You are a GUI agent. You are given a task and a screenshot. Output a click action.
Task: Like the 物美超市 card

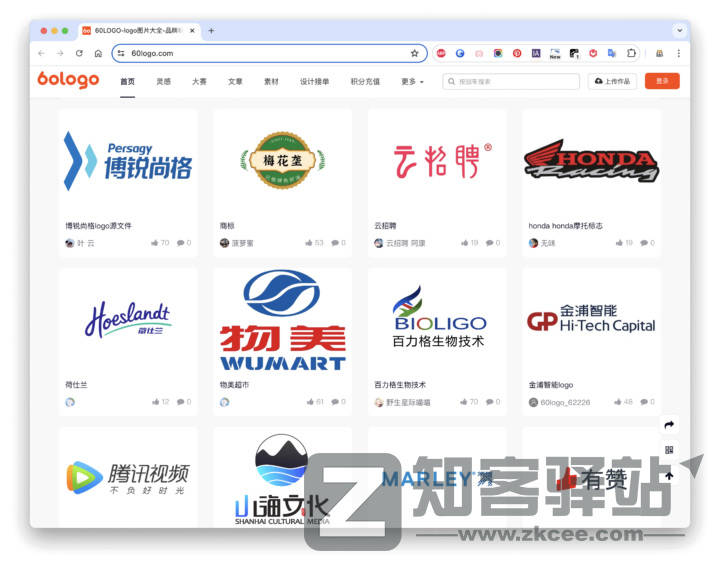pos(315,402)
